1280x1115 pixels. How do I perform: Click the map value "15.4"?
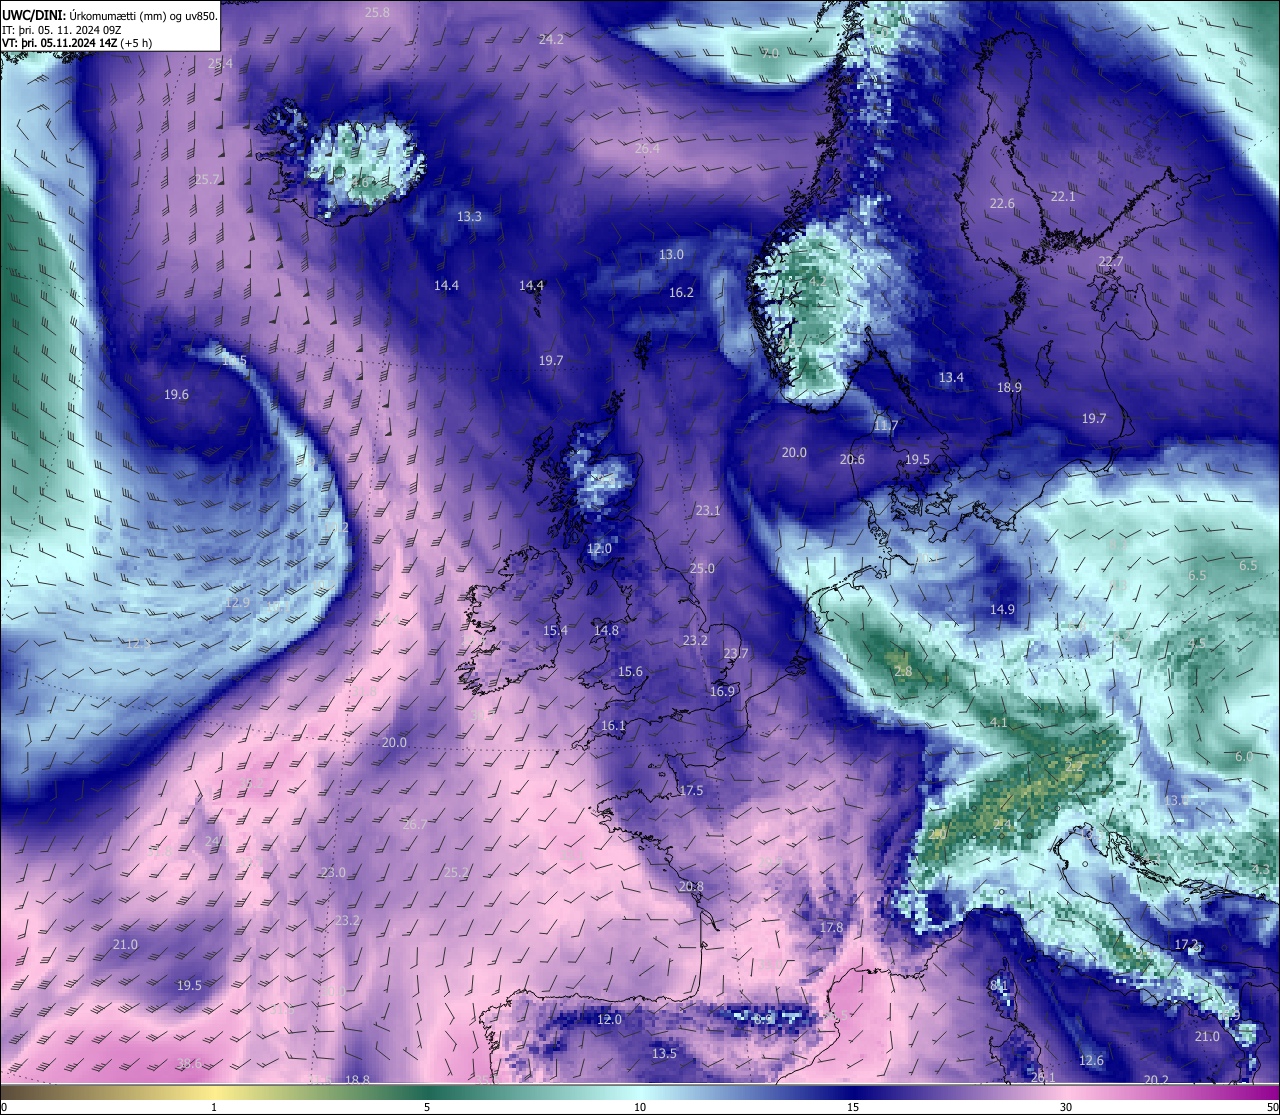coord(555,630)
